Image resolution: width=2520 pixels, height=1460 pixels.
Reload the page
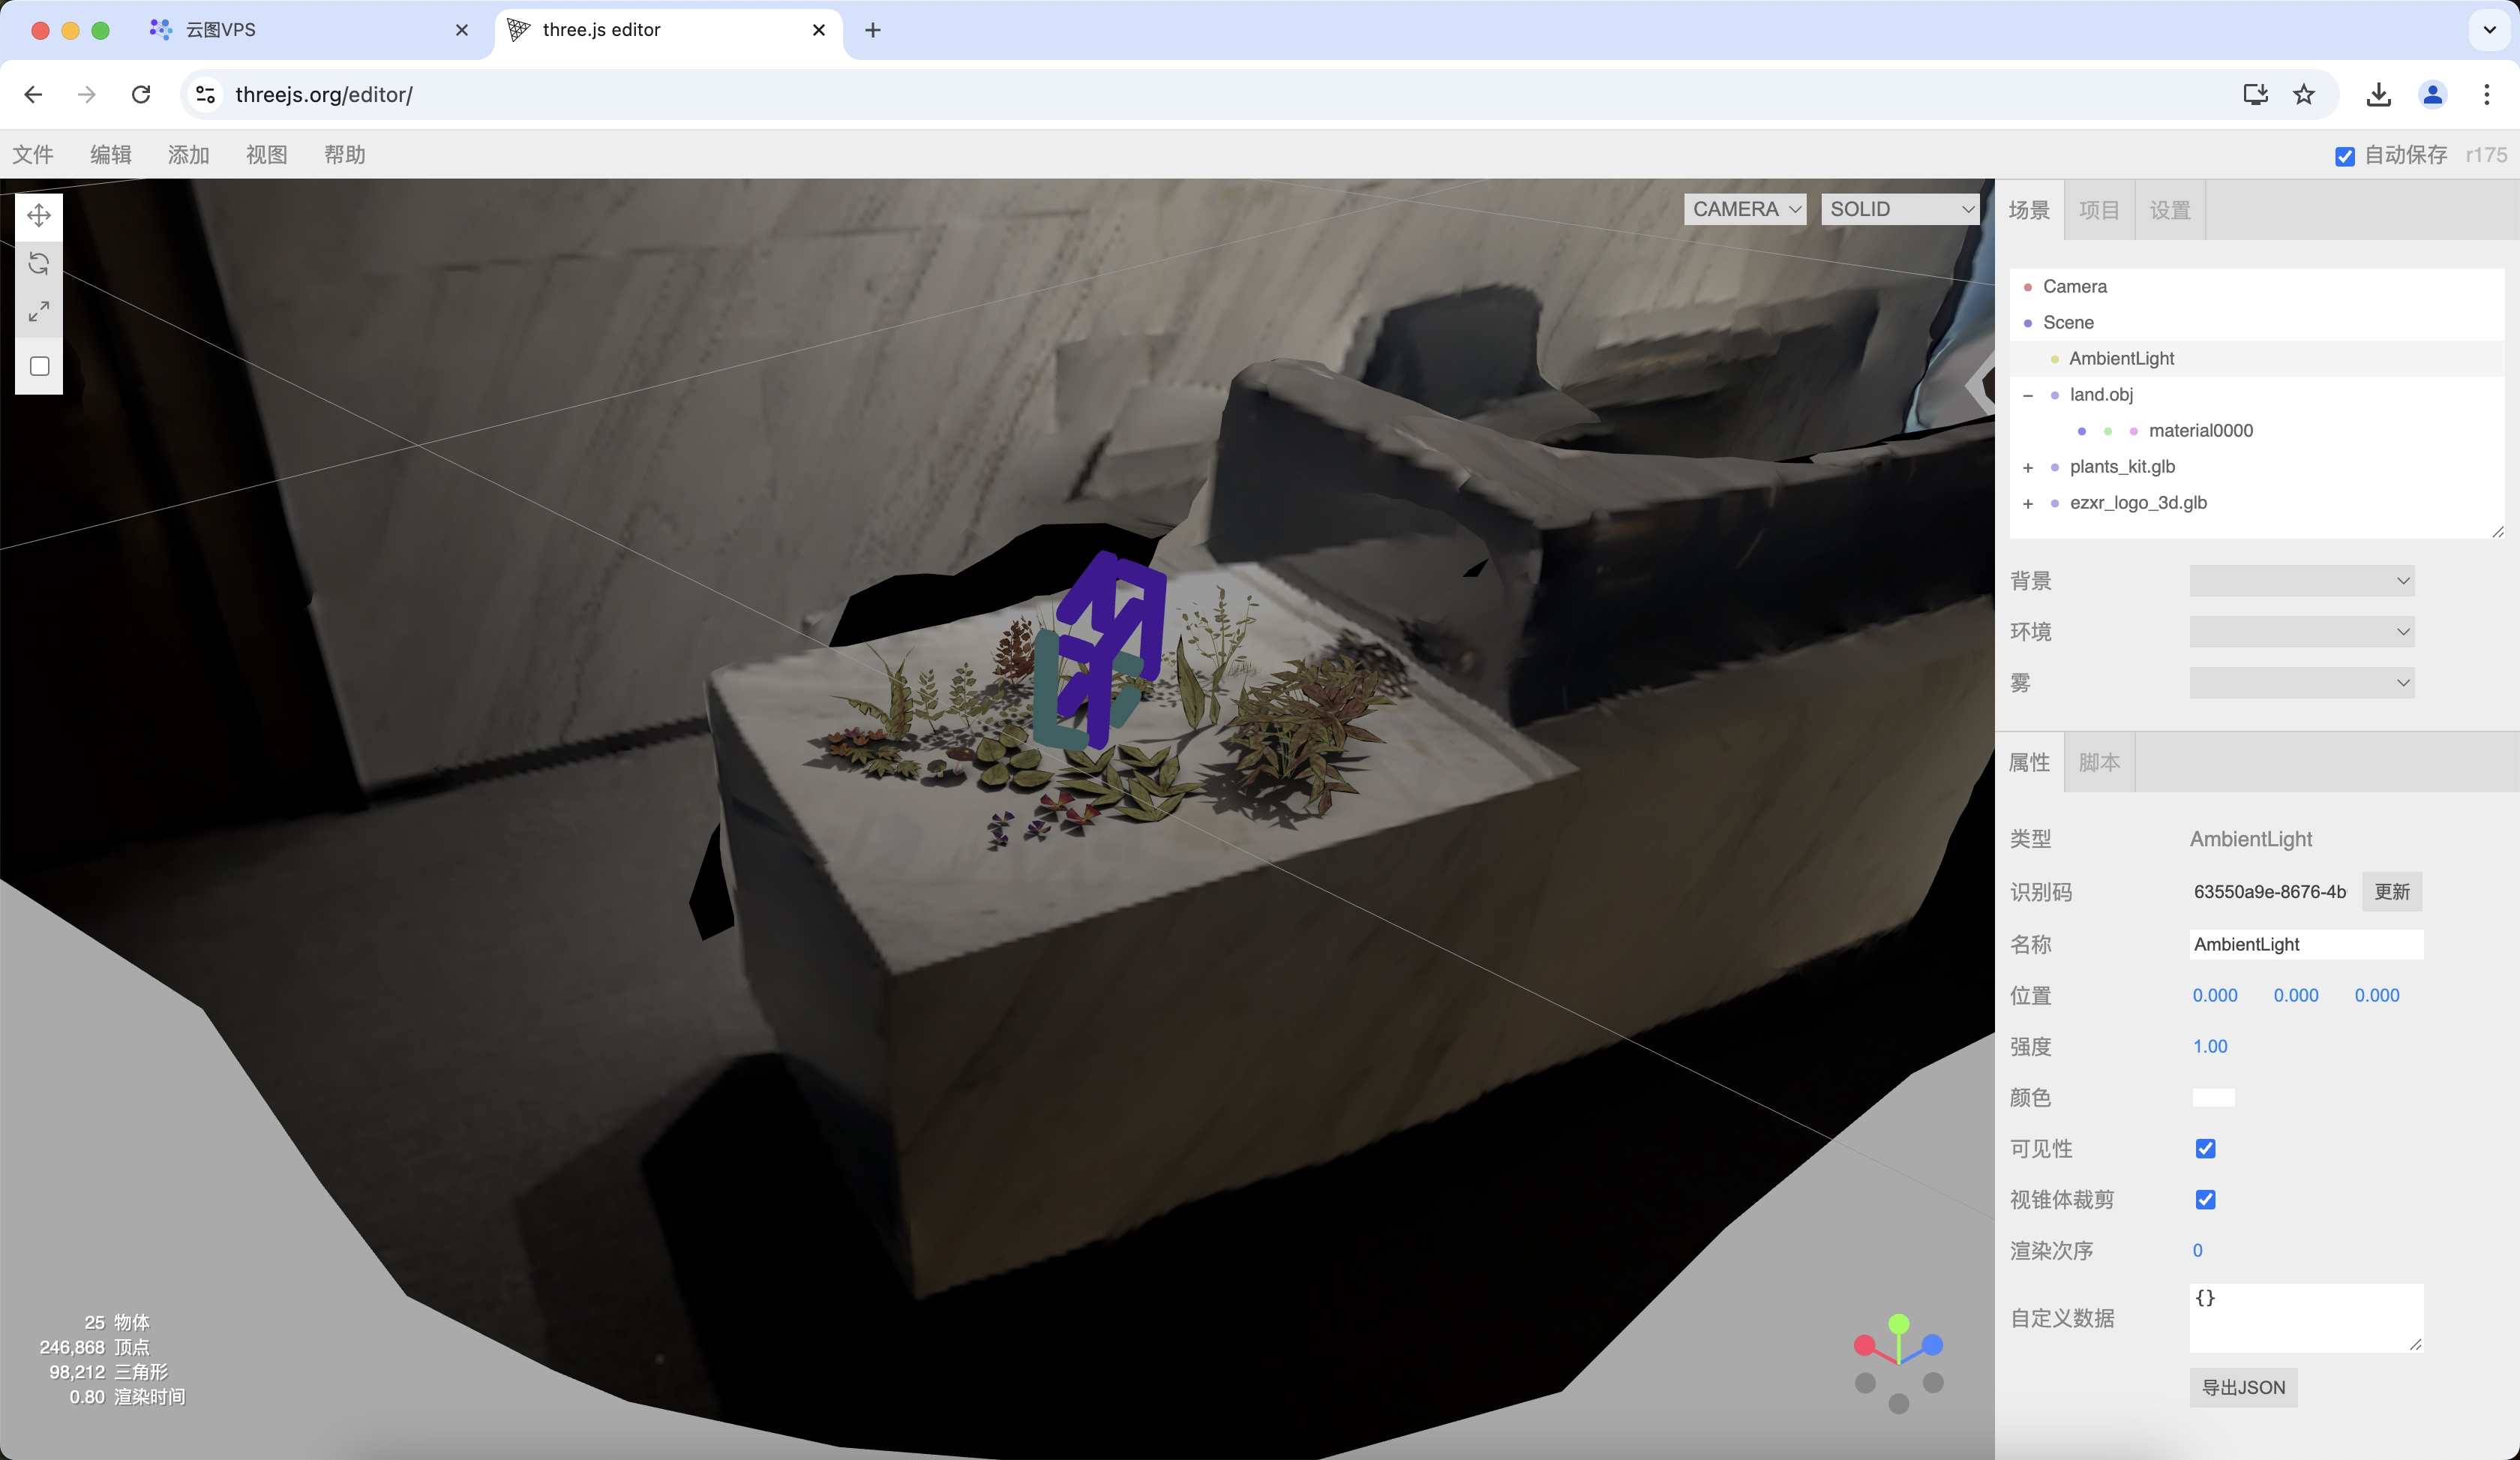pos(141,94)
